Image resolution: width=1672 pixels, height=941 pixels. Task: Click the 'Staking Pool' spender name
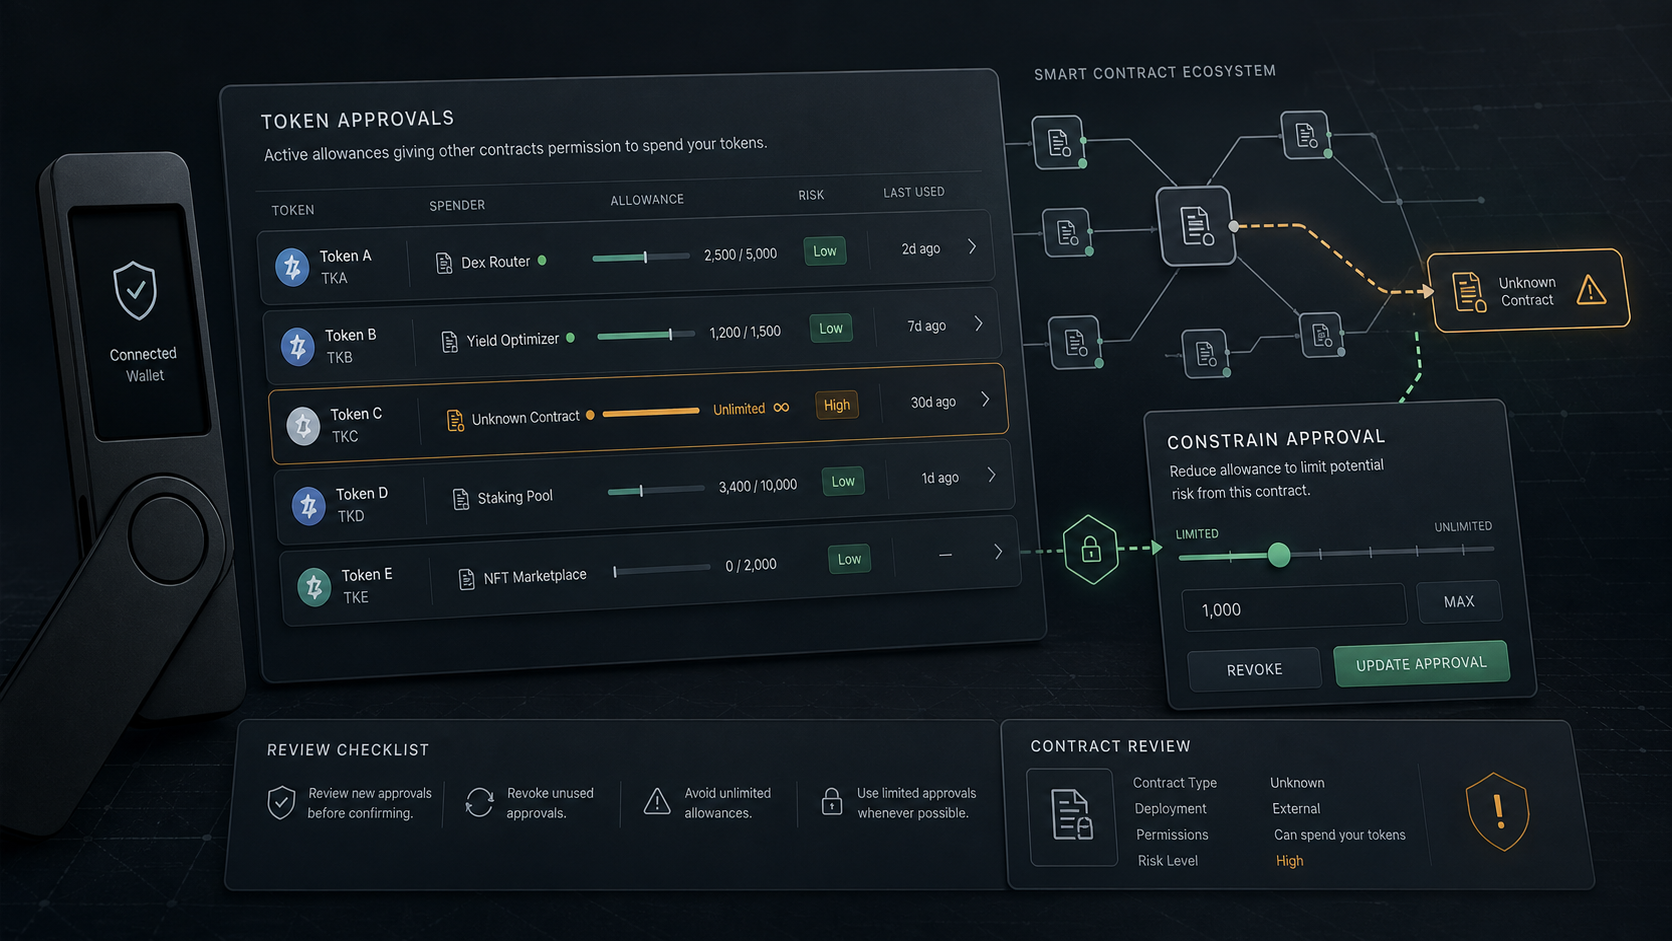(x=515, y=497)
